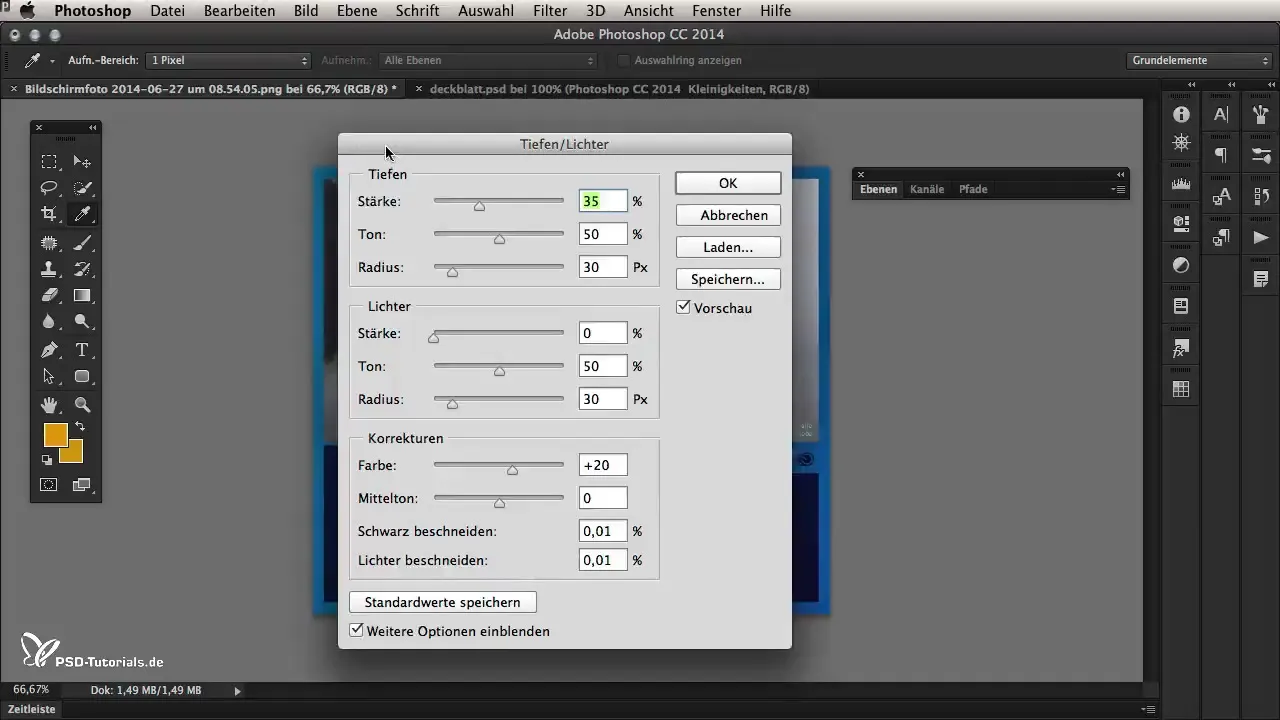This screenshot has width=1280, height=720.
Task: Click the foreground color swatch
Action: click(55, 435)
